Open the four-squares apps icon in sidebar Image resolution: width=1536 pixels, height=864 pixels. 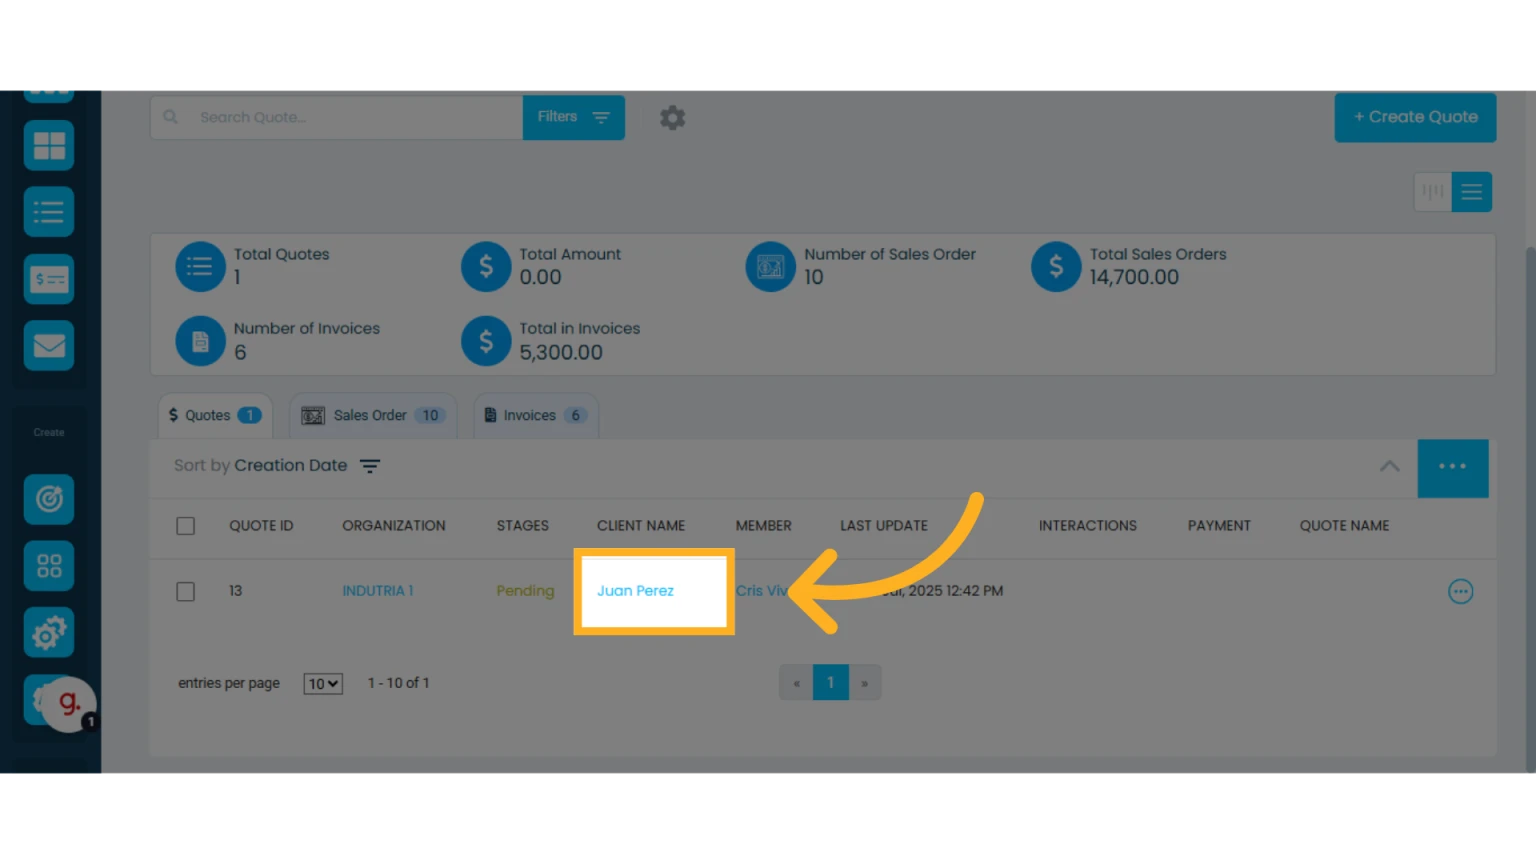(x=49, y=566)
